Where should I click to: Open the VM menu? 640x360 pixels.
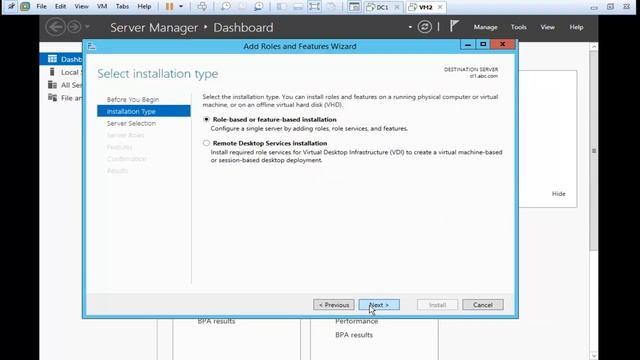(102, 7)
